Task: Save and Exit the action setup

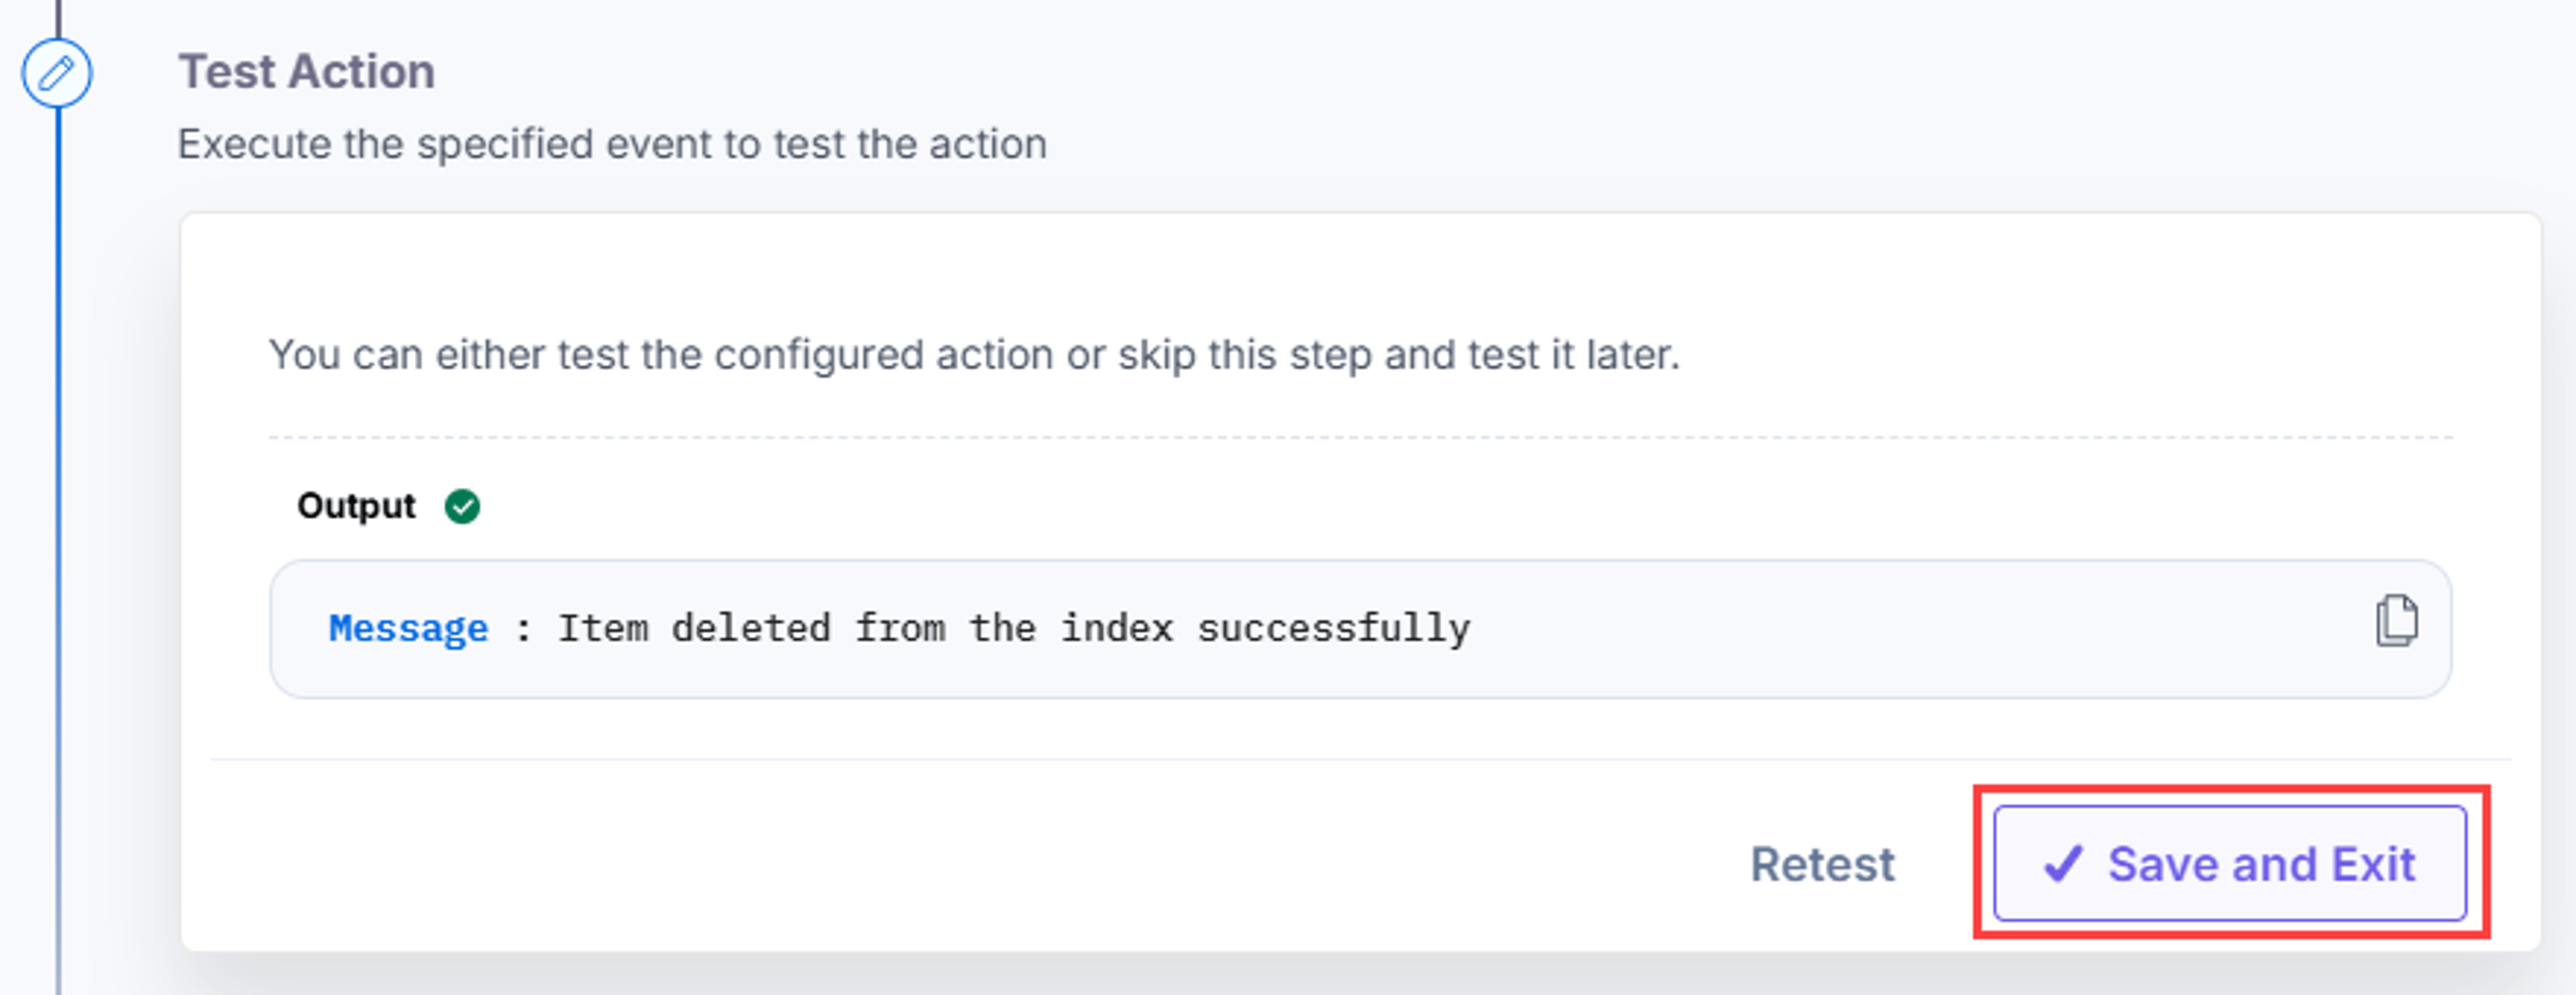Action: (x=2230, y=863)
